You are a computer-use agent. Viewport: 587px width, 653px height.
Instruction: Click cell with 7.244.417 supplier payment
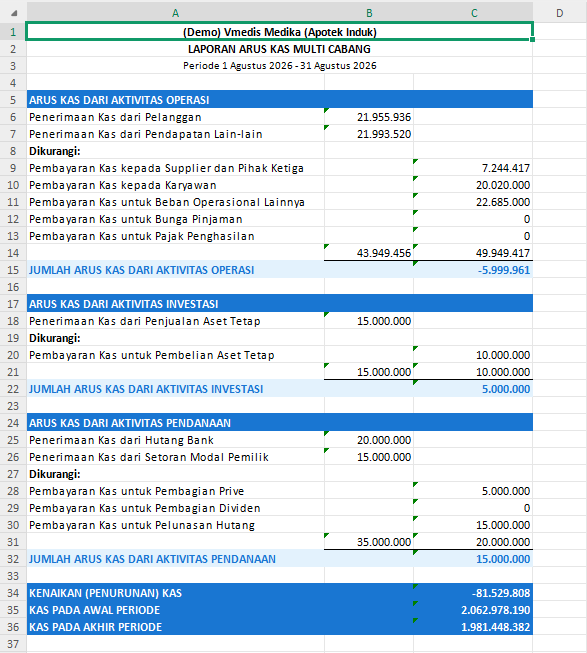tap(473, 168)
